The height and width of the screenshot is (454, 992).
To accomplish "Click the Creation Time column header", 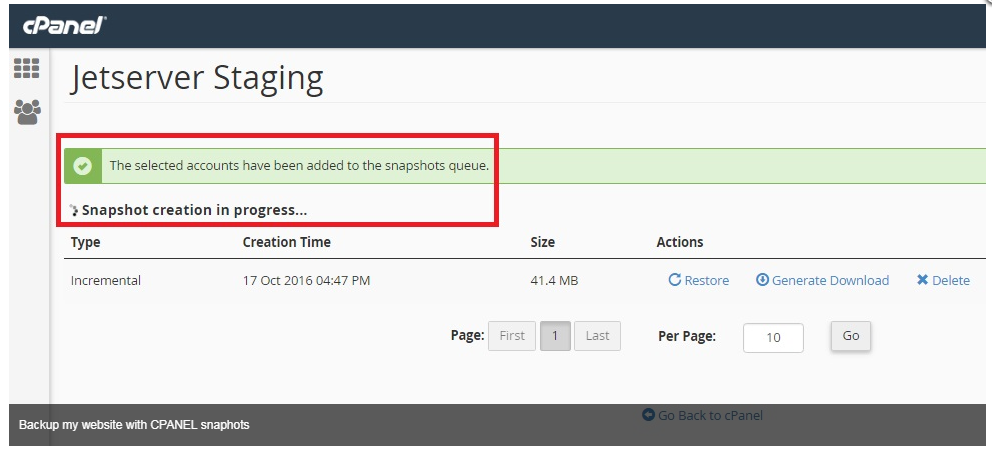I will click(287, 242).
